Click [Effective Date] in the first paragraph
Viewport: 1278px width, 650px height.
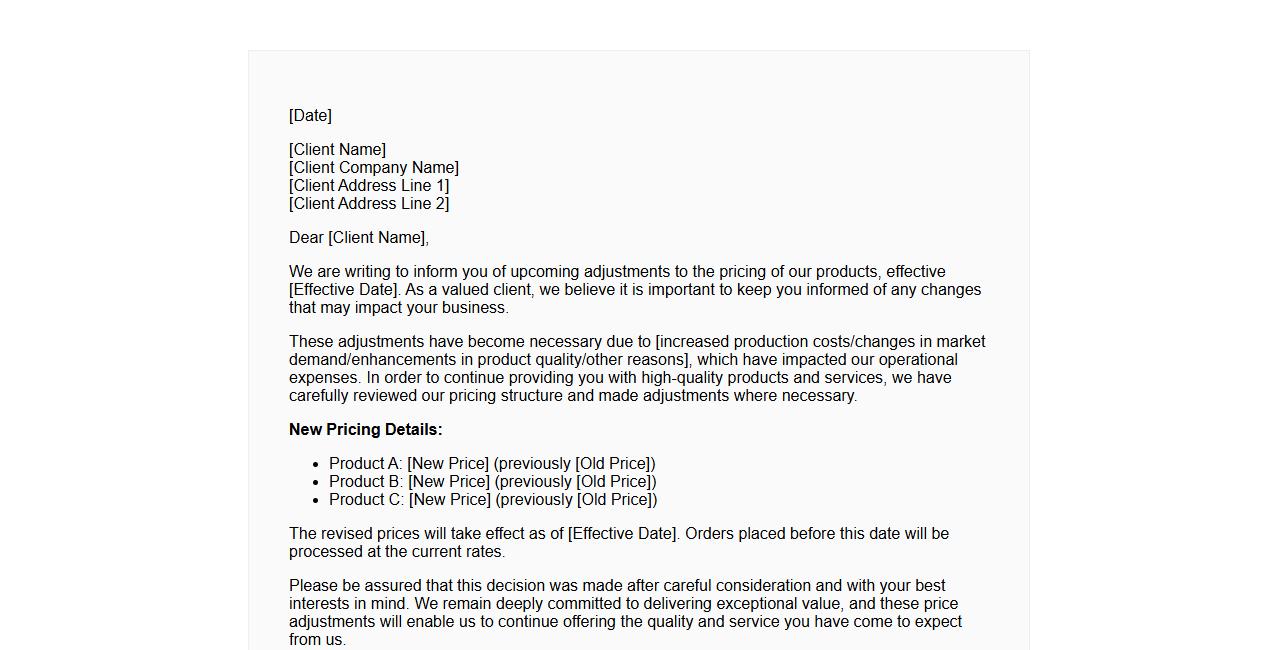344,290
